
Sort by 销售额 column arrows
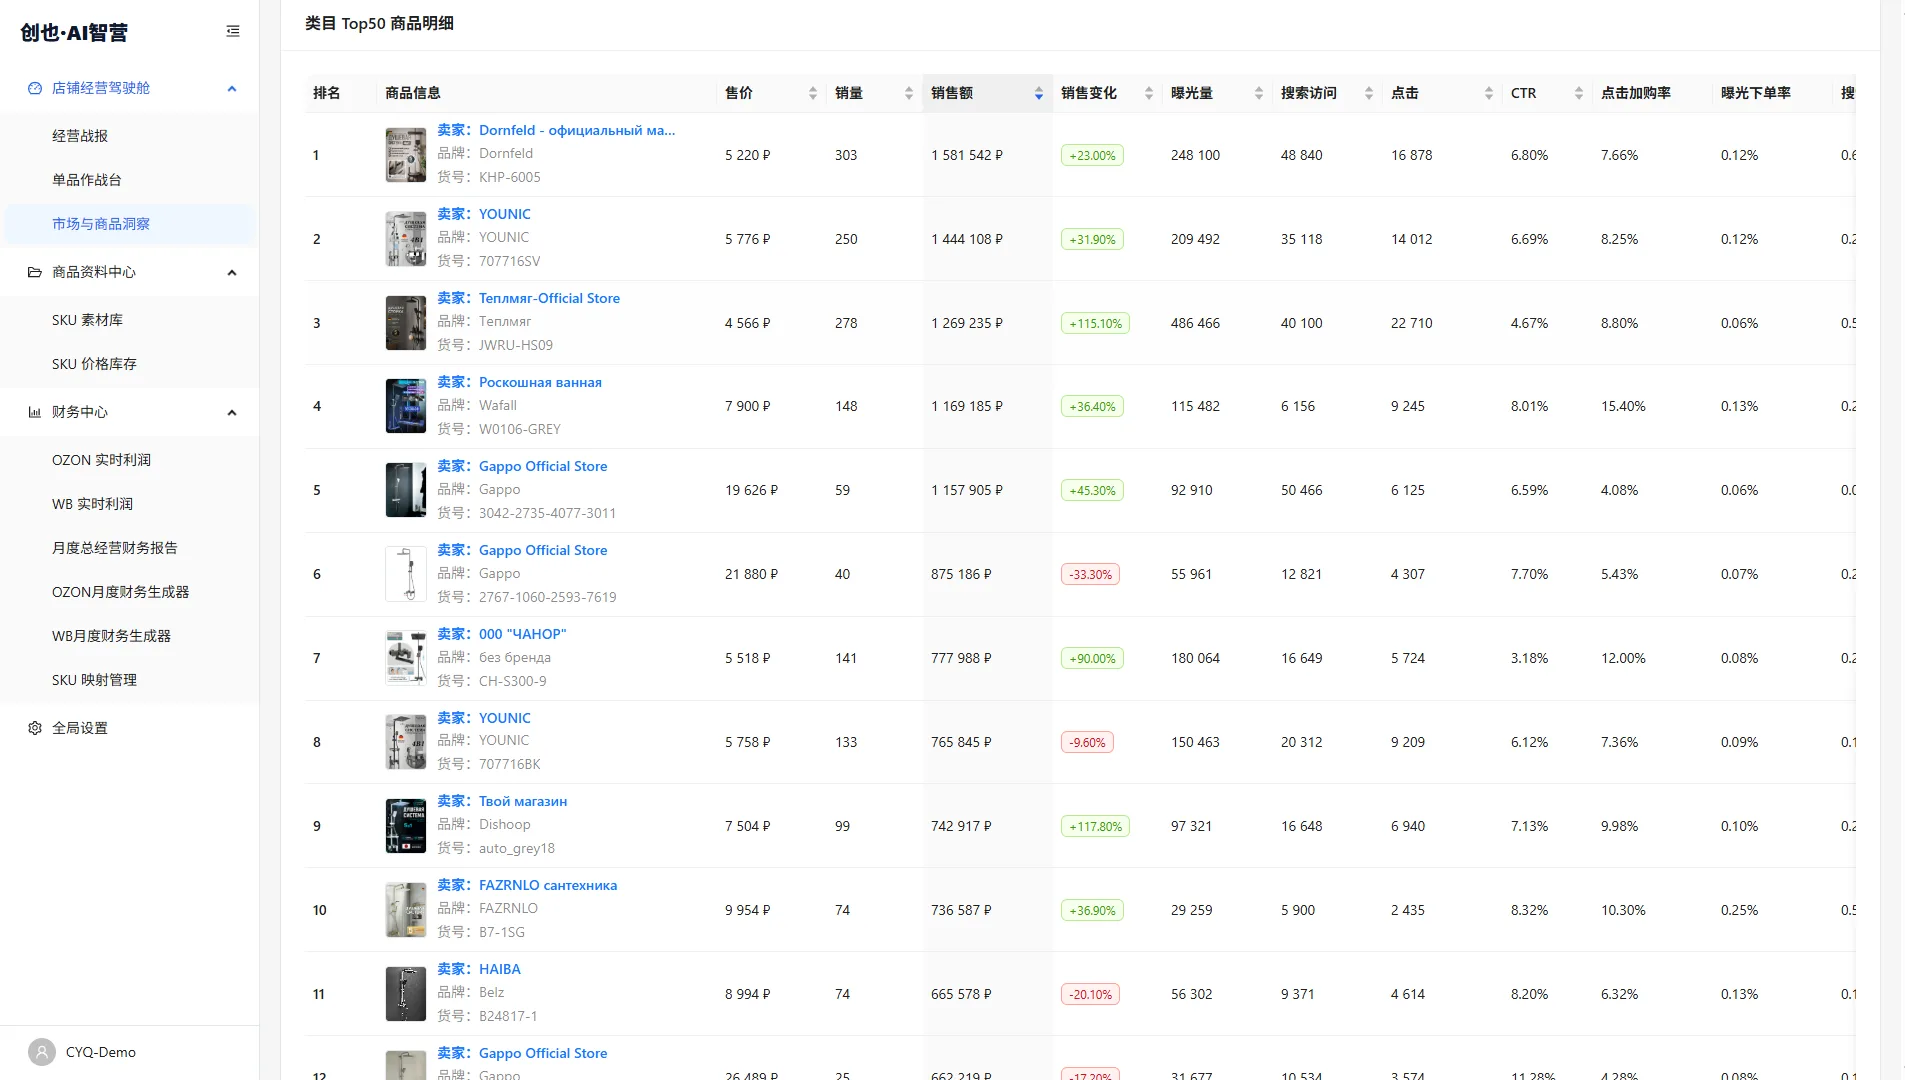pyautogui.click(x=1039, y=93)
